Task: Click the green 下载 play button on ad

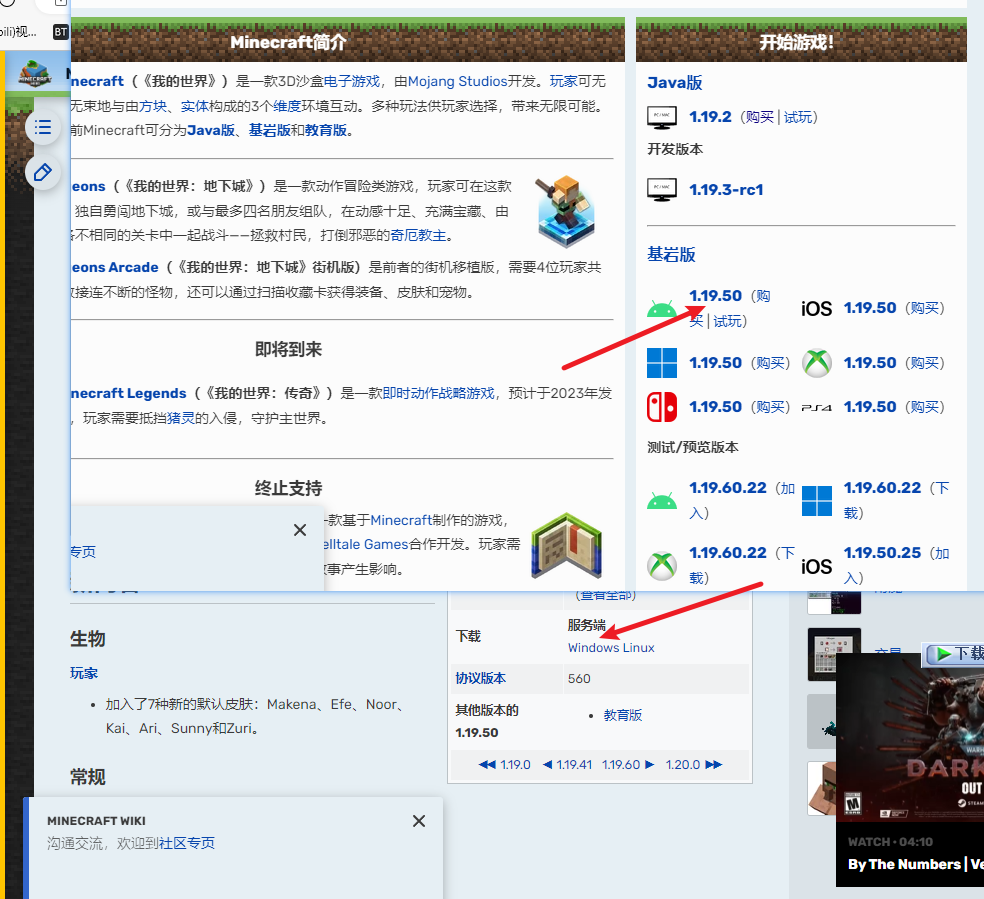Action: coord(953,654)
